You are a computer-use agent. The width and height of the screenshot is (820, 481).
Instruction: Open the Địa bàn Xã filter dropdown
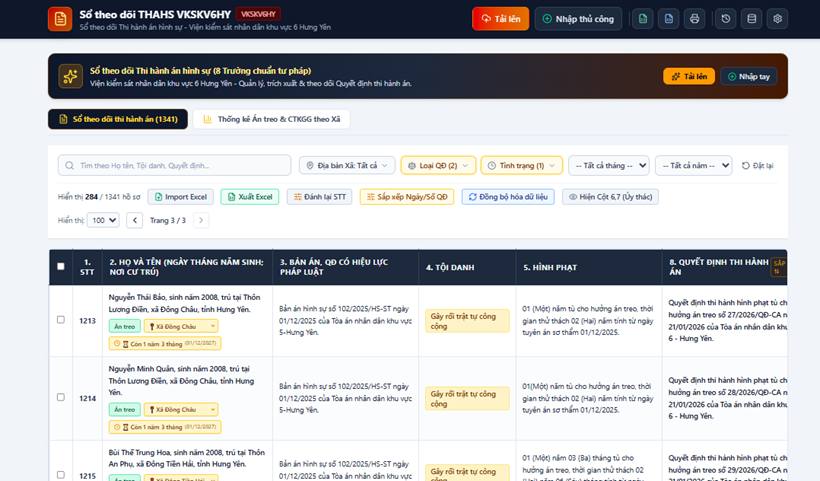(x=347, y=165)
